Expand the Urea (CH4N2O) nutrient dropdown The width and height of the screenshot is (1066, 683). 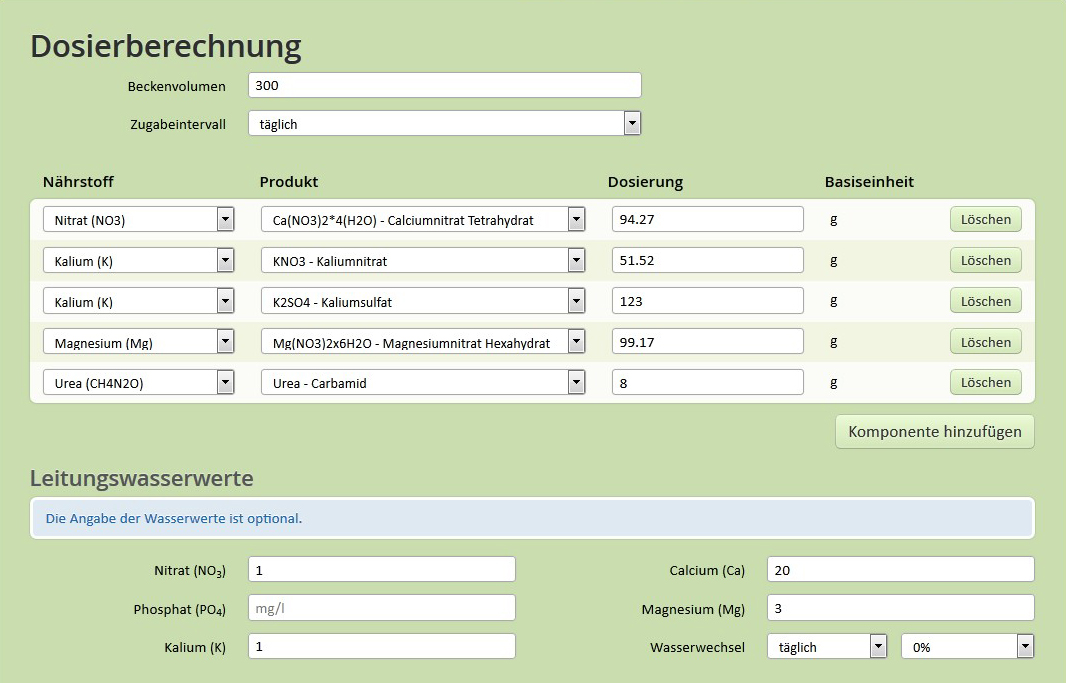pyautogui.click(x=138, y=382)
